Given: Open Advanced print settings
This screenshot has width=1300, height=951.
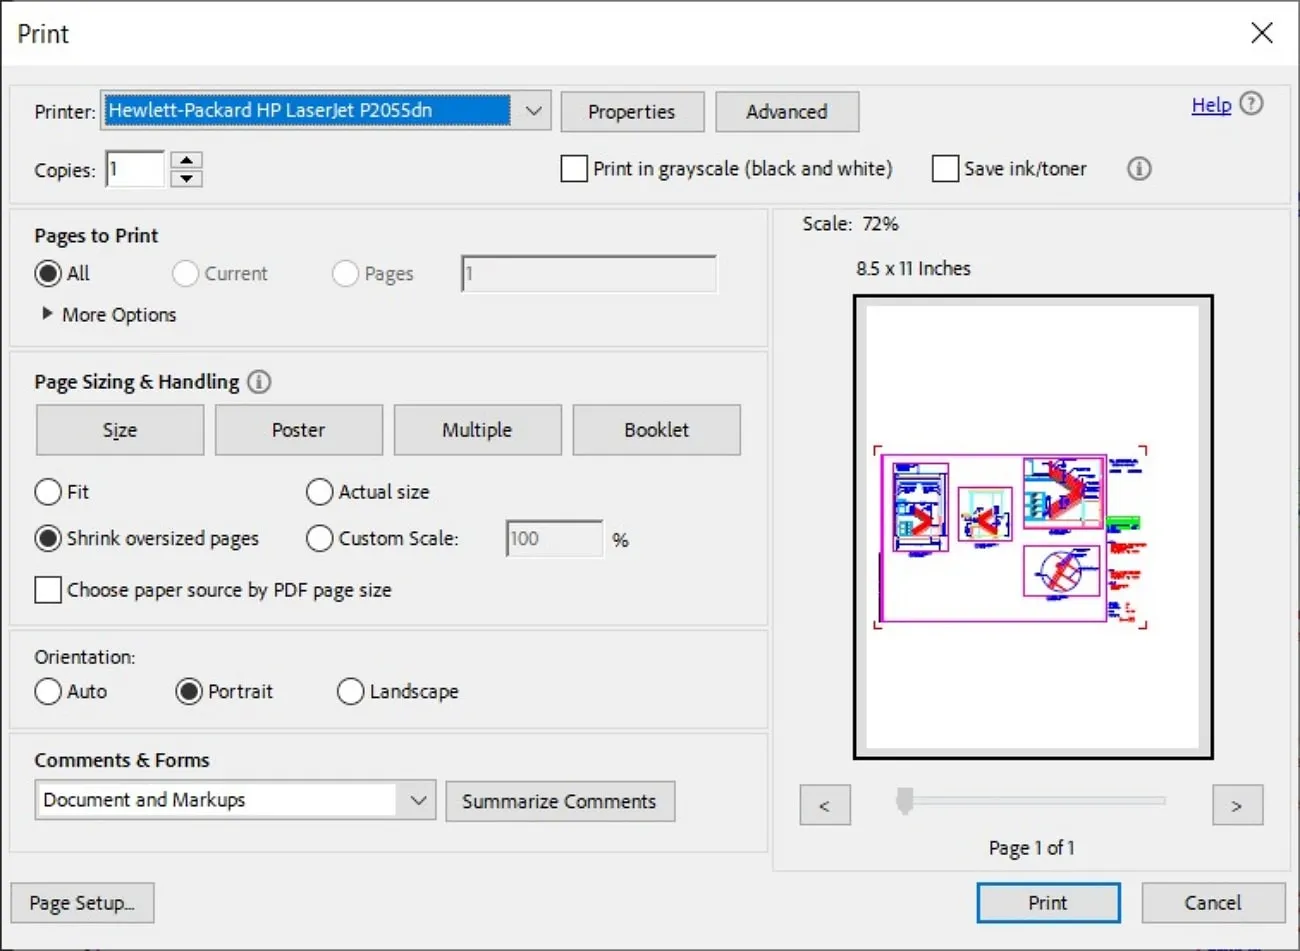Looking at the screenshot, I should coord(787,112).
